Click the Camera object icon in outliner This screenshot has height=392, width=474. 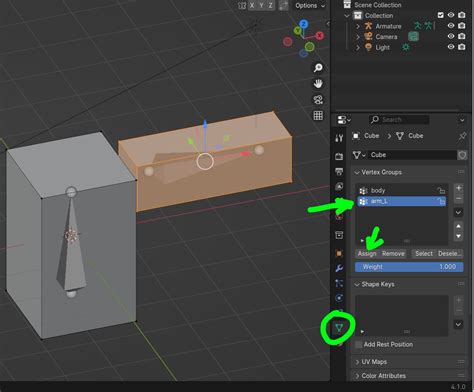[368, 36]
